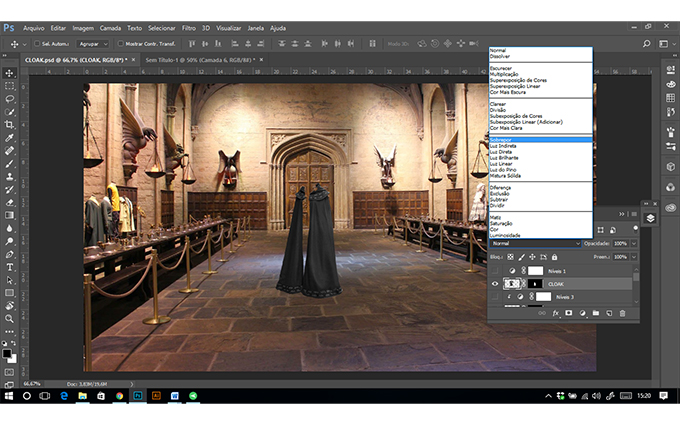This screenshot has height=425, width=680.
Task: Open the Swatches grid panel icon
Action: [670, 98]
